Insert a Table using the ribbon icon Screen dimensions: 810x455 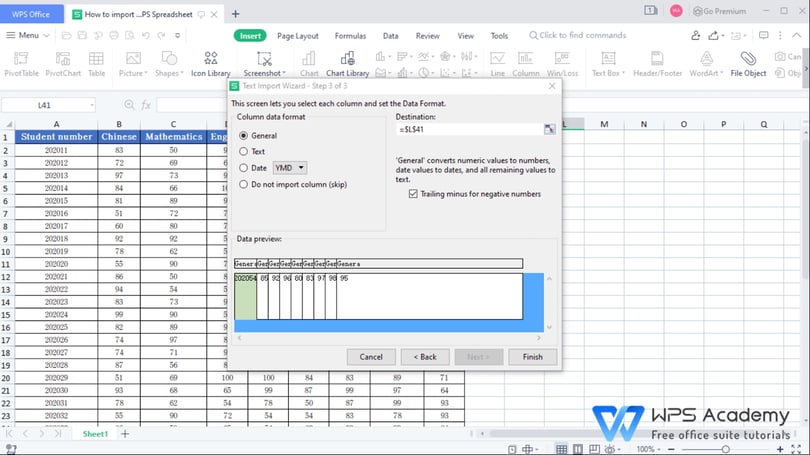pos(96,59)
